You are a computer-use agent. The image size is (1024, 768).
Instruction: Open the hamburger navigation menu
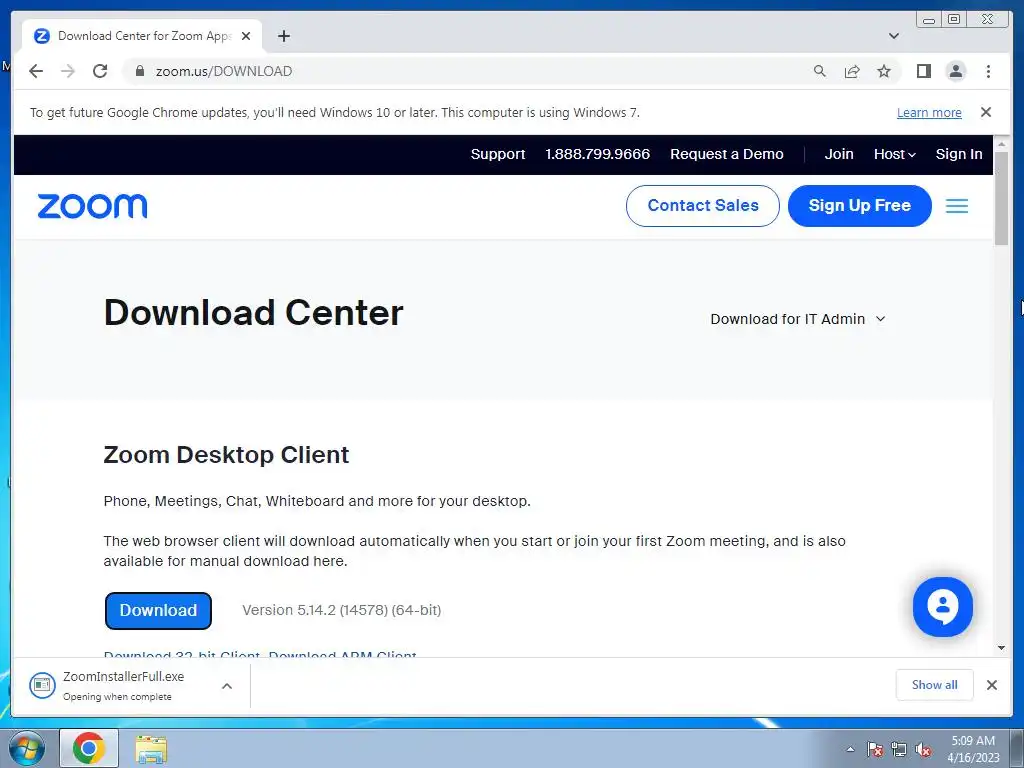click(x=957, y=206)
